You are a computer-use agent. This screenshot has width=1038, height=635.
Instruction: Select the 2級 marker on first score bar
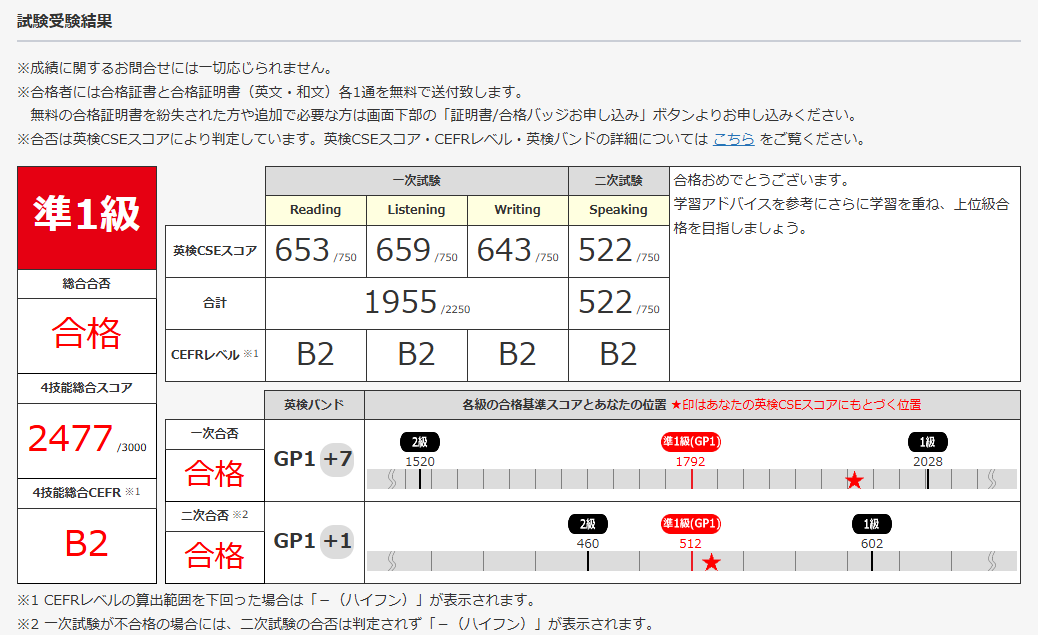tap(420, 441)
